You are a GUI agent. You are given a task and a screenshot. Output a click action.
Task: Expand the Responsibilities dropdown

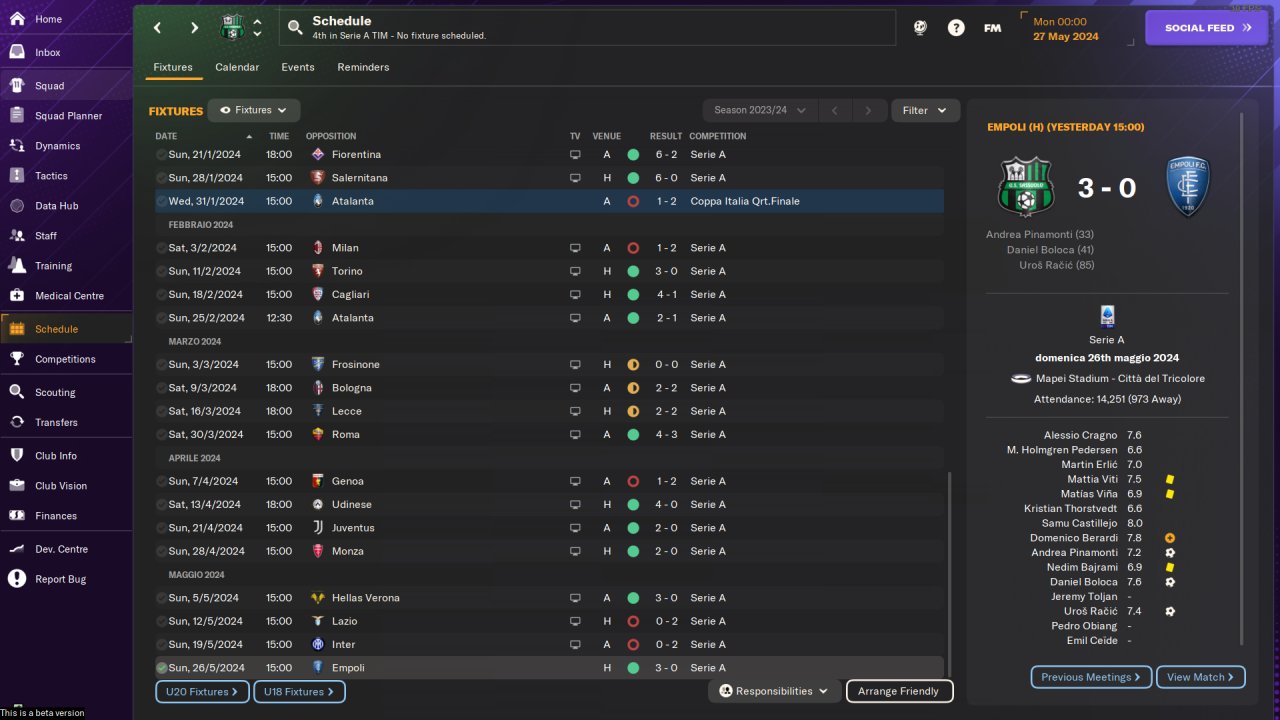click(775, 691)
